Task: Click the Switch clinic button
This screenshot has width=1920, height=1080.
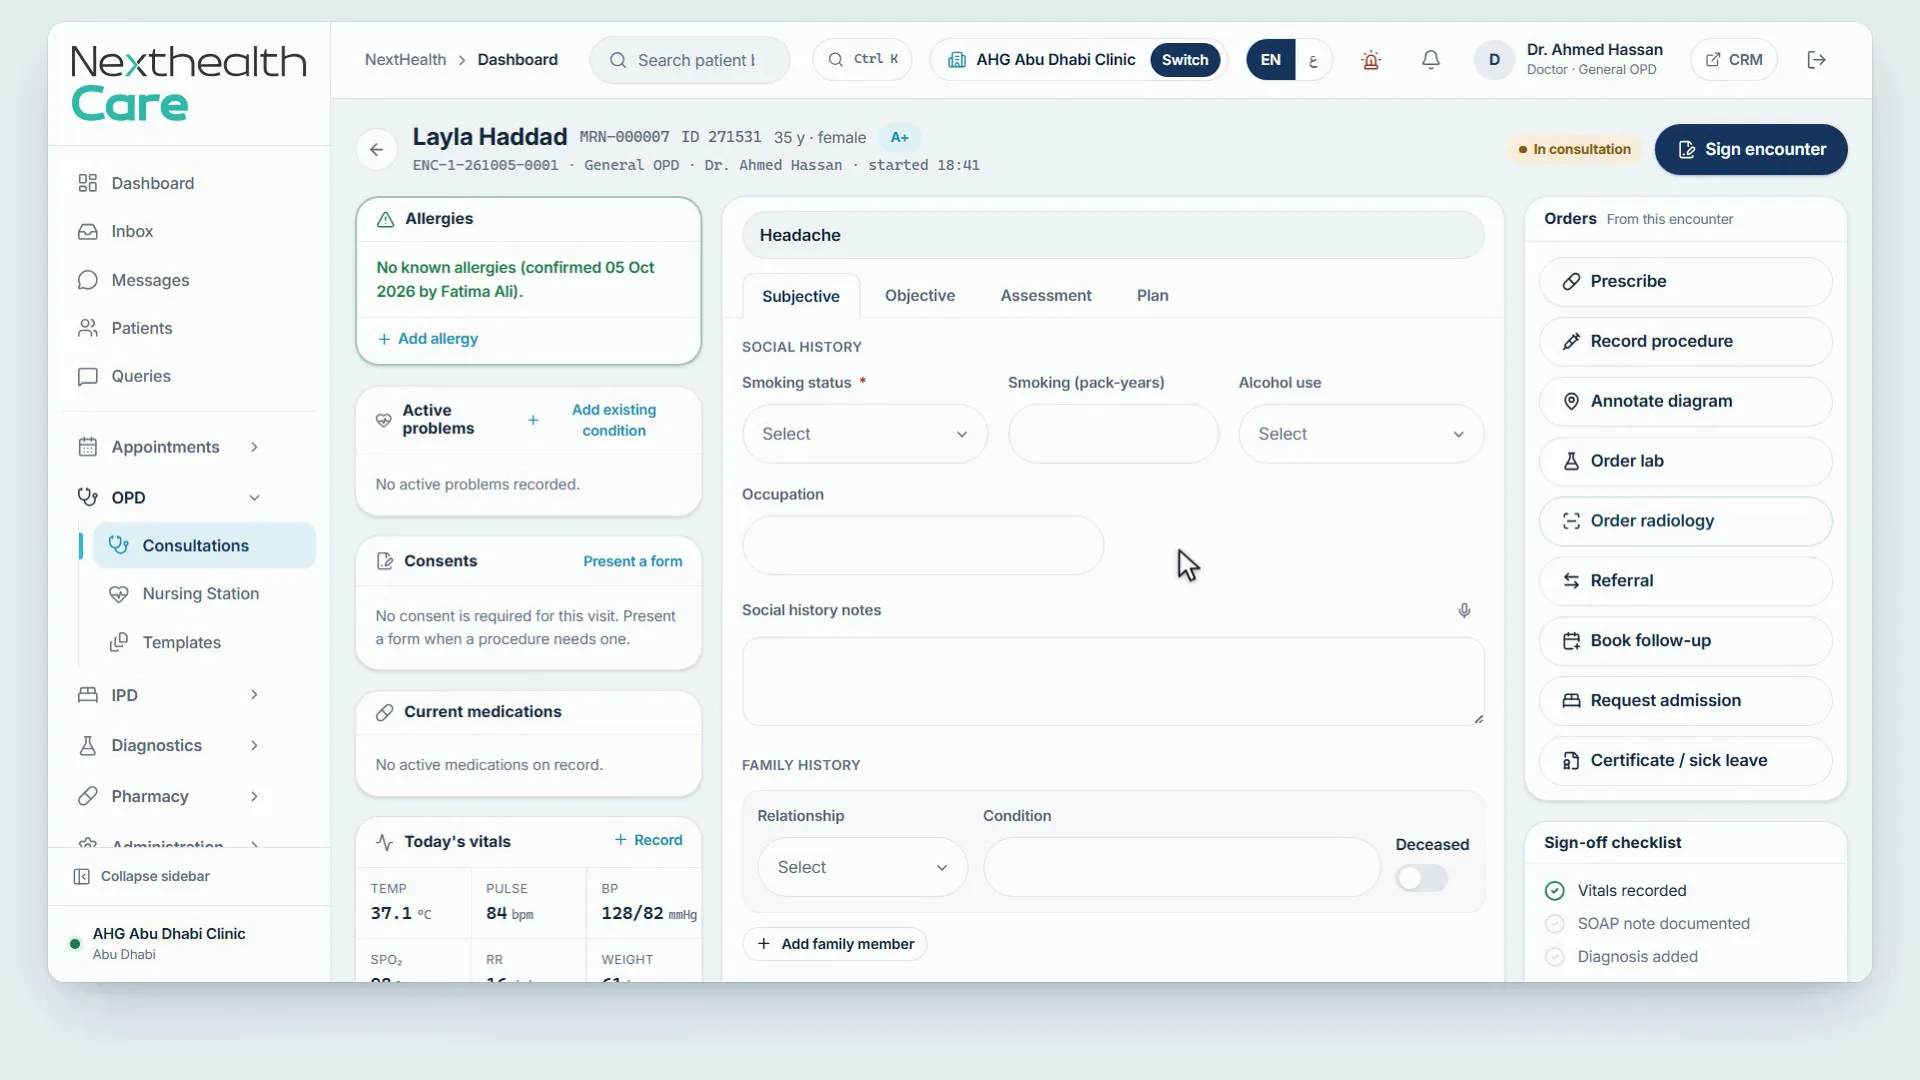Action: [1185, 60]
